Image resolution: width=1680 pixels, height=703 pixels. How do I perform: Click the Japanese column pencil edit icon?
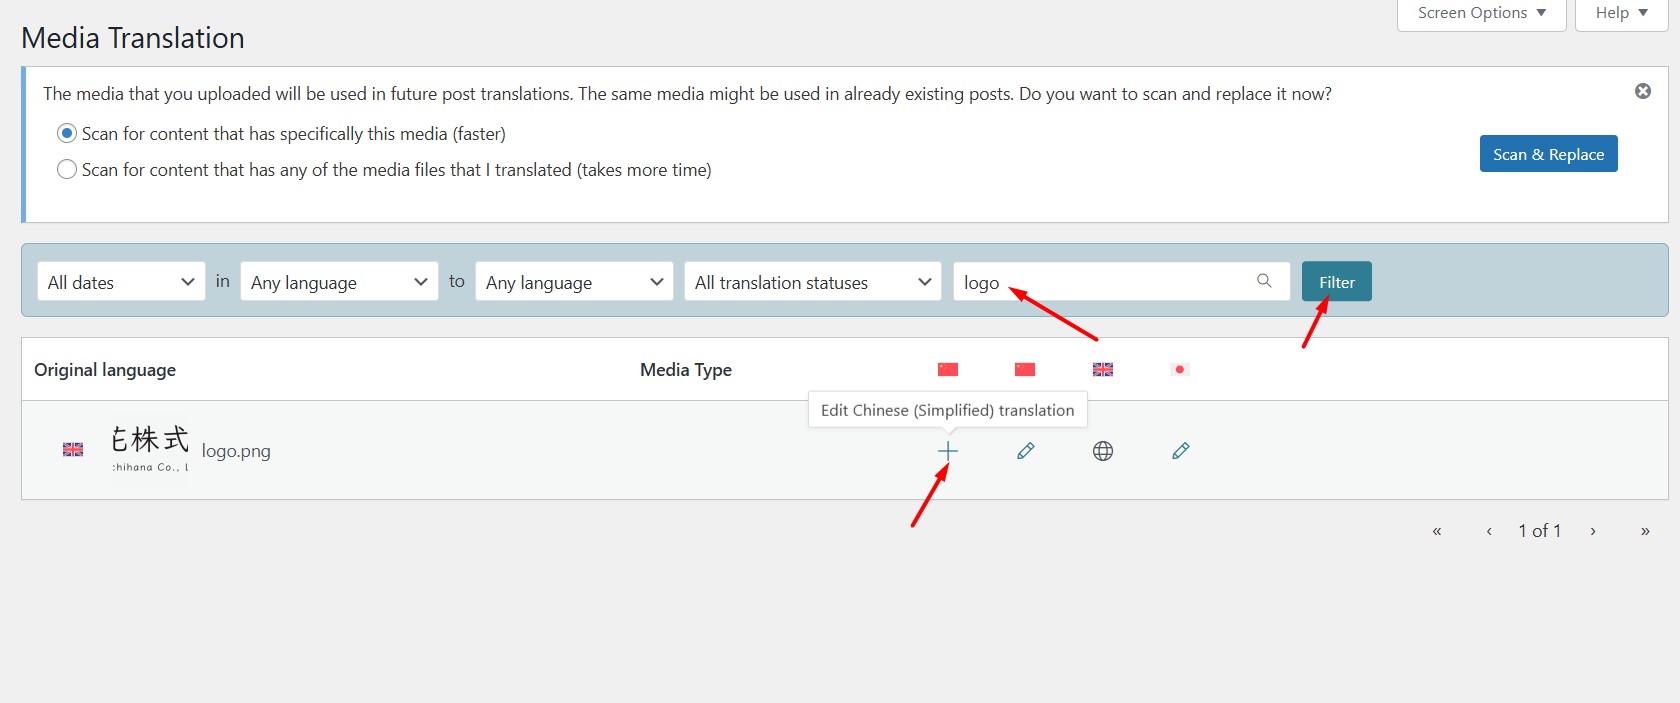point(1180,451)
